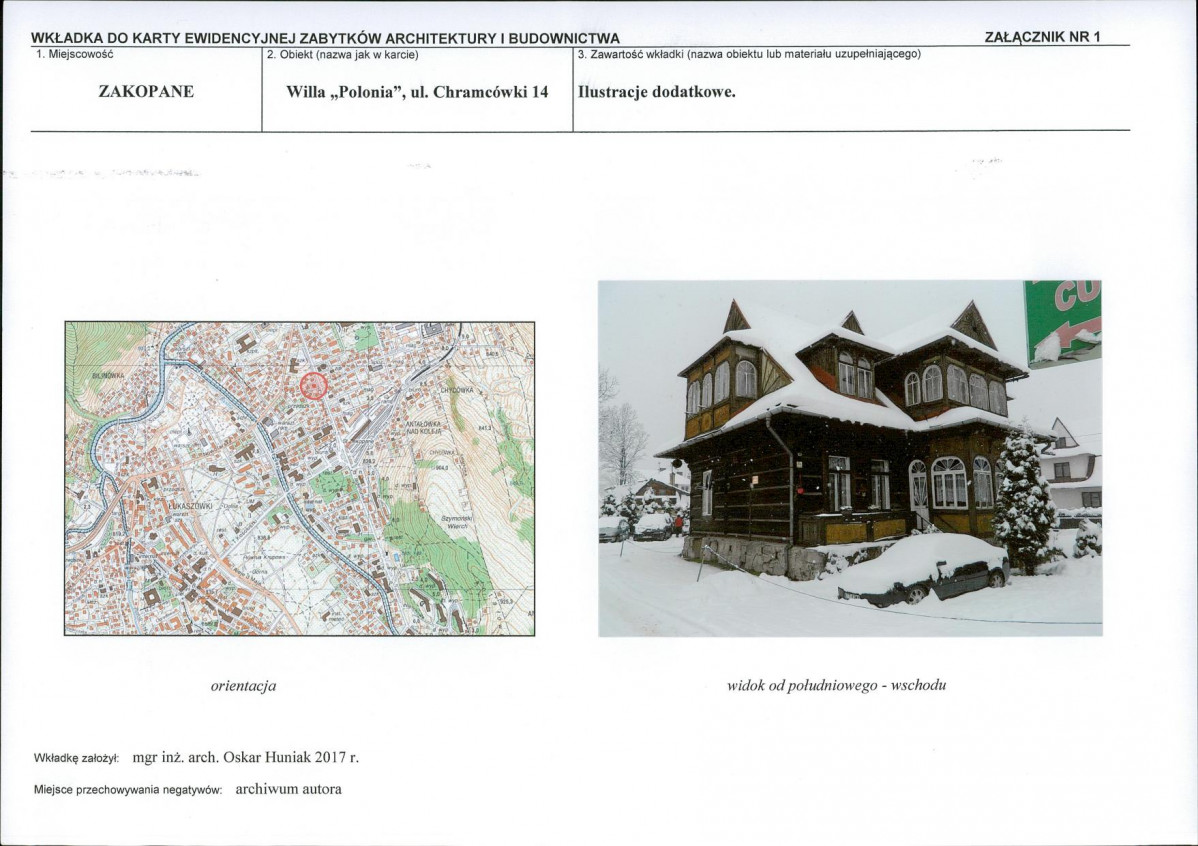Select the 'widok od południowego - wschodu' caption
This screenshot has width=1198, height=846.
(837, 686)
